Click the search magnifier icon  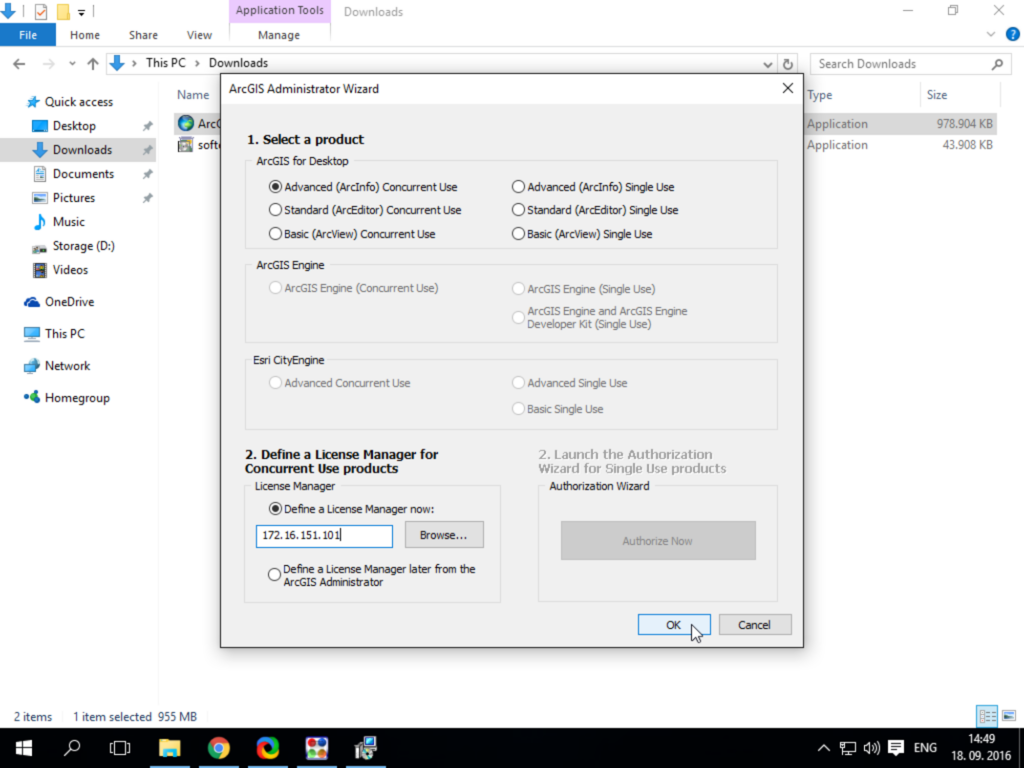[997, 64]
